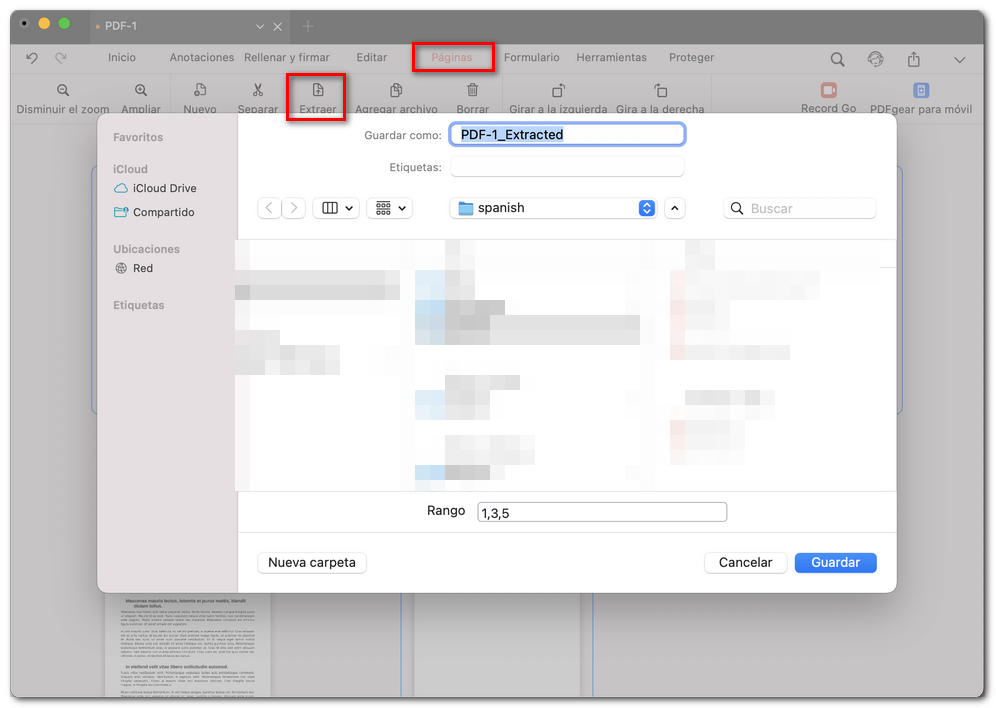Image resolution: width=996 pixels, height=708 pixels.
Task: Create a Nueva carpeta
Action: (311, 562)
